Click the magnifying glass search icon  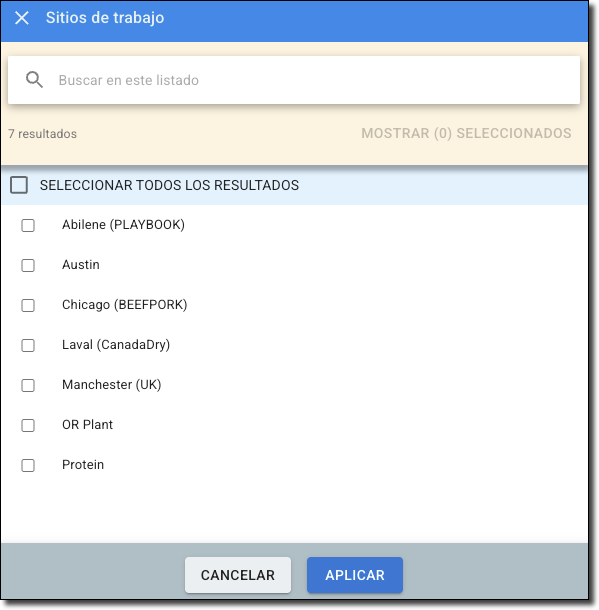34,80
